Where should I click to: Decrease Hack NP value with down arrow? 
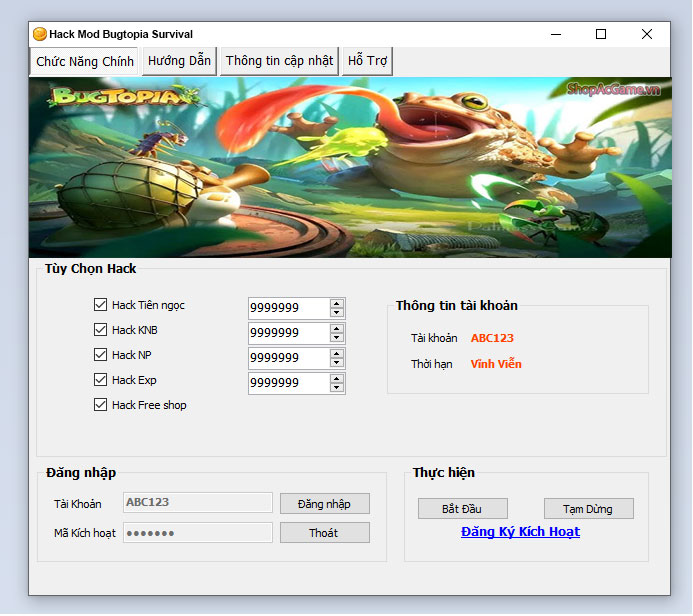(x=337, y=363)
